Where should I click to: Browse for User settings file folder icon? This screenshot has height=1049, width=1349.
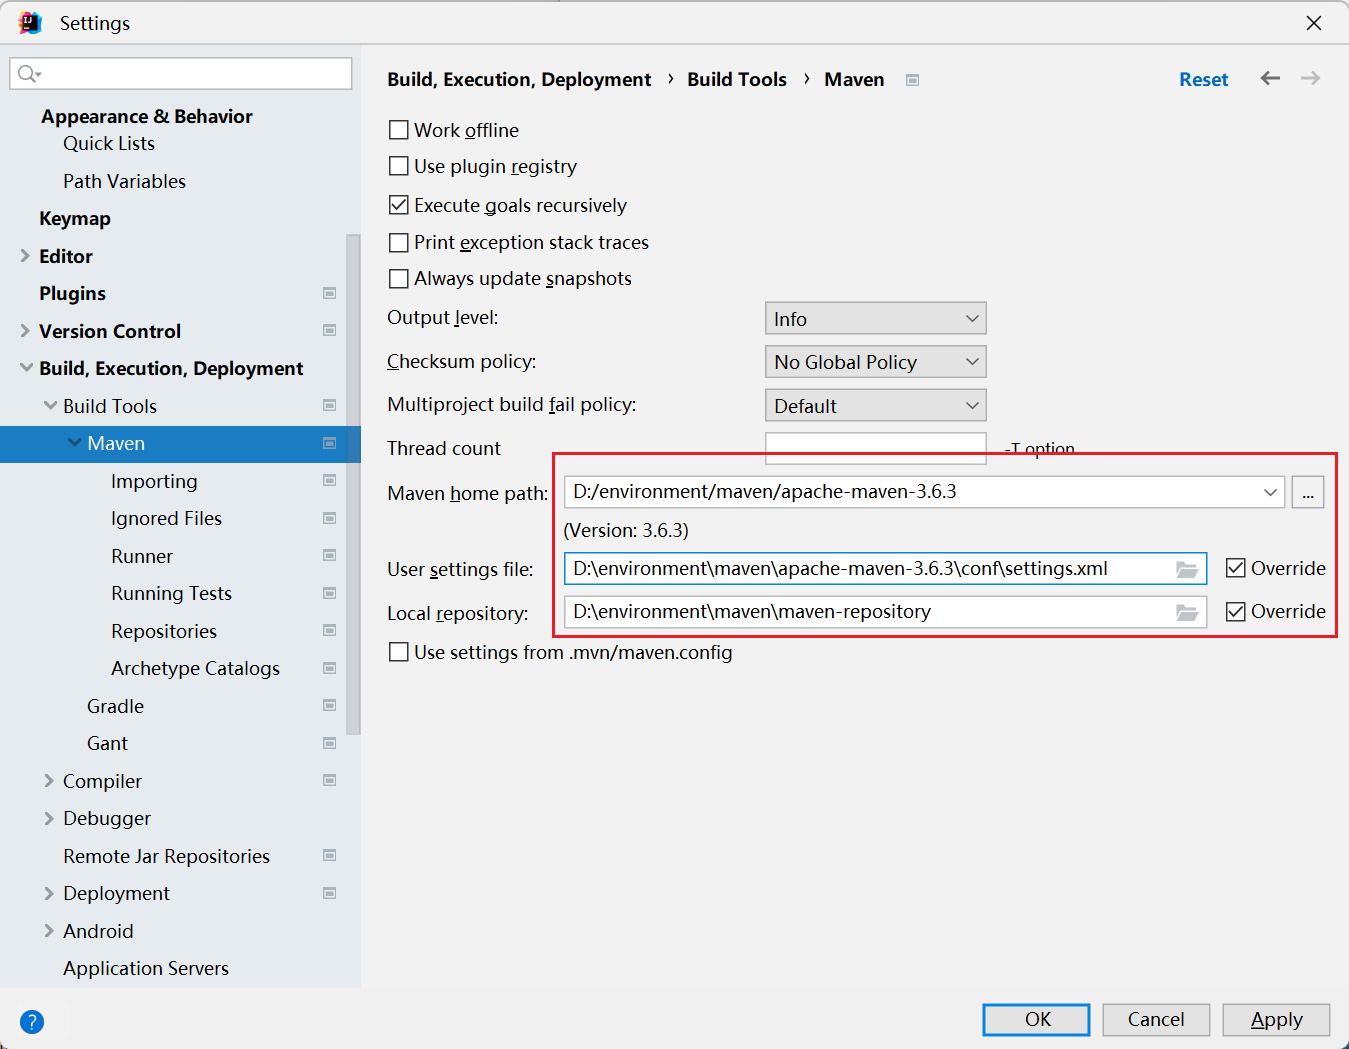[x=1187, y=569]
